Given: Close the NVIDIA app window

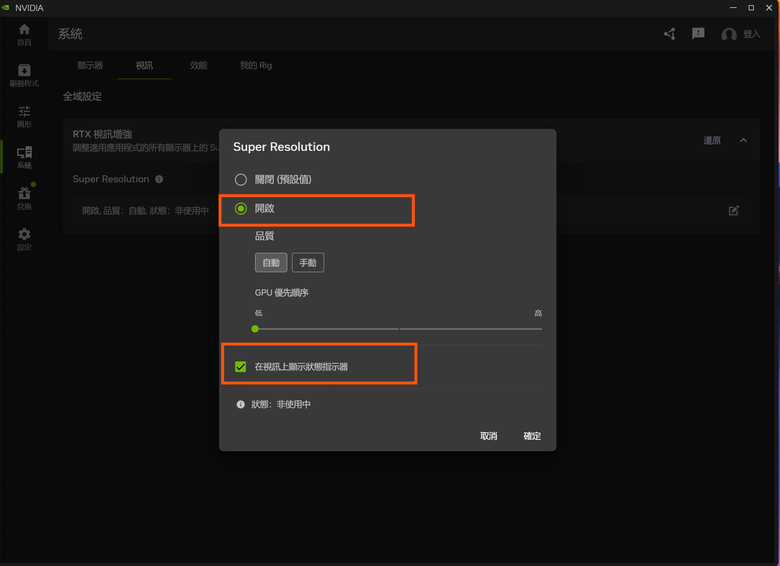Looking at the screenshot, I should pos(769,7).
